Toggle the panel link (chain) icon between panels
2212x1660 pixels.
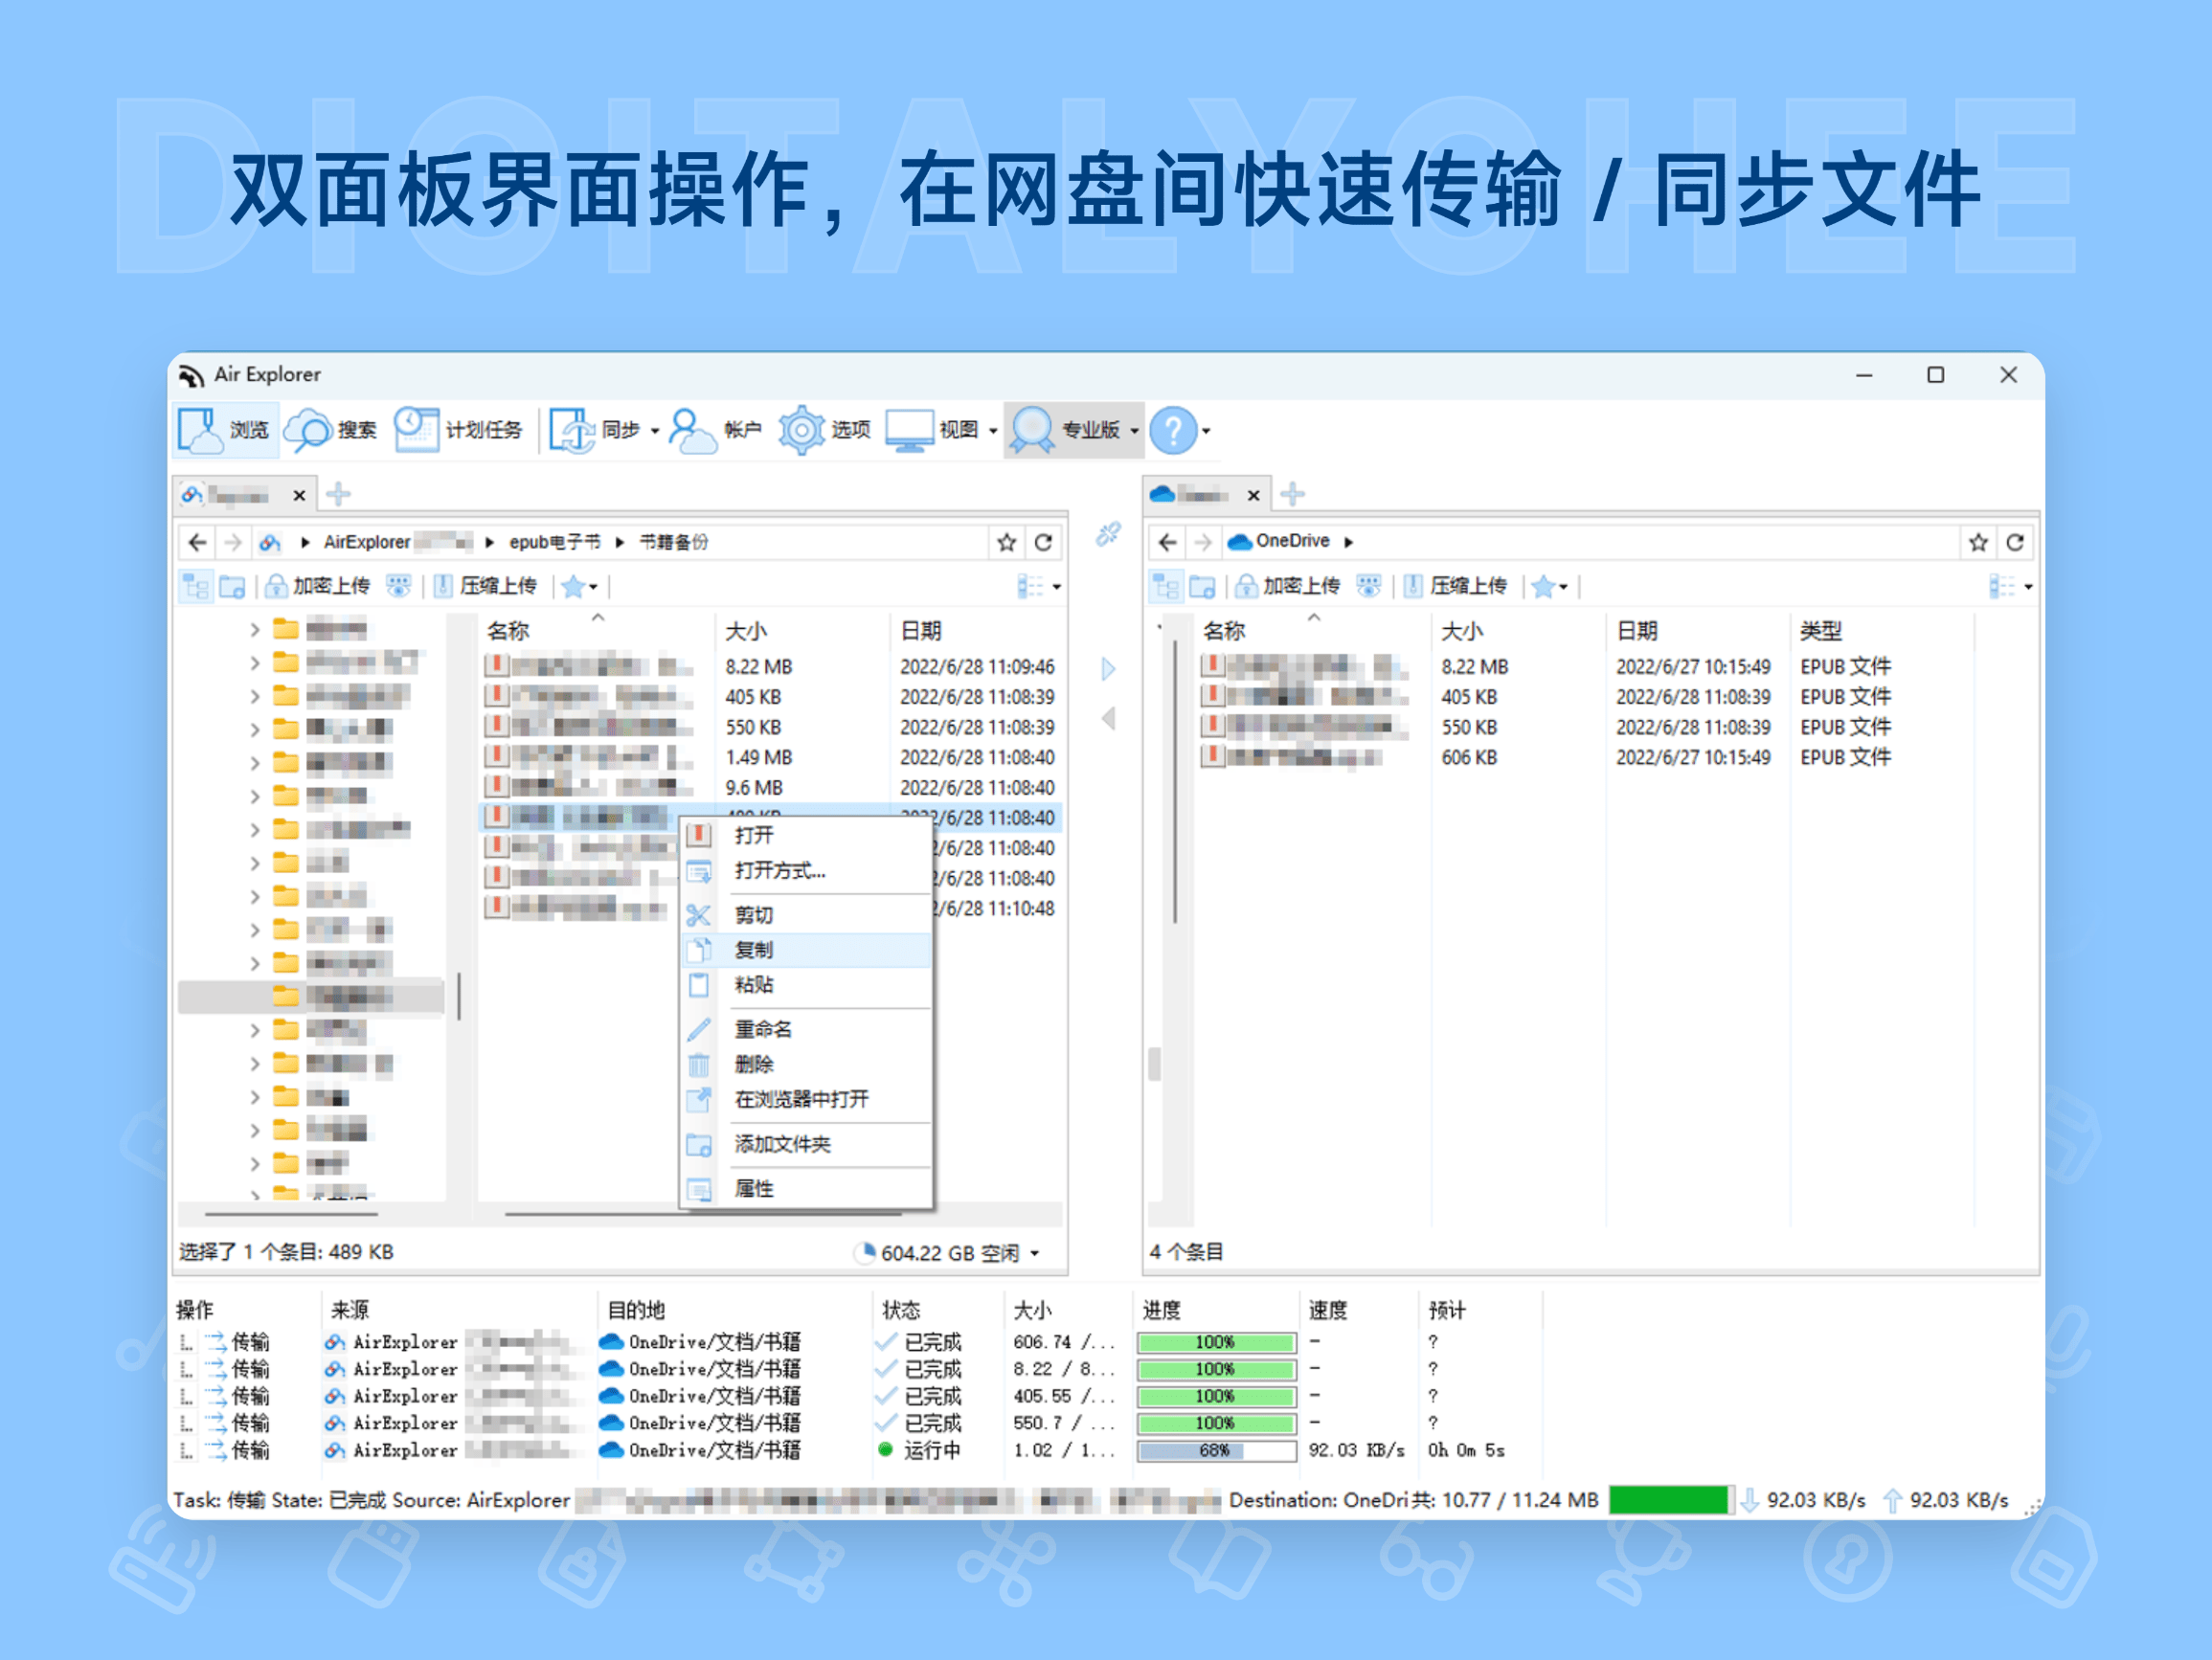[x=1107, y=531]
